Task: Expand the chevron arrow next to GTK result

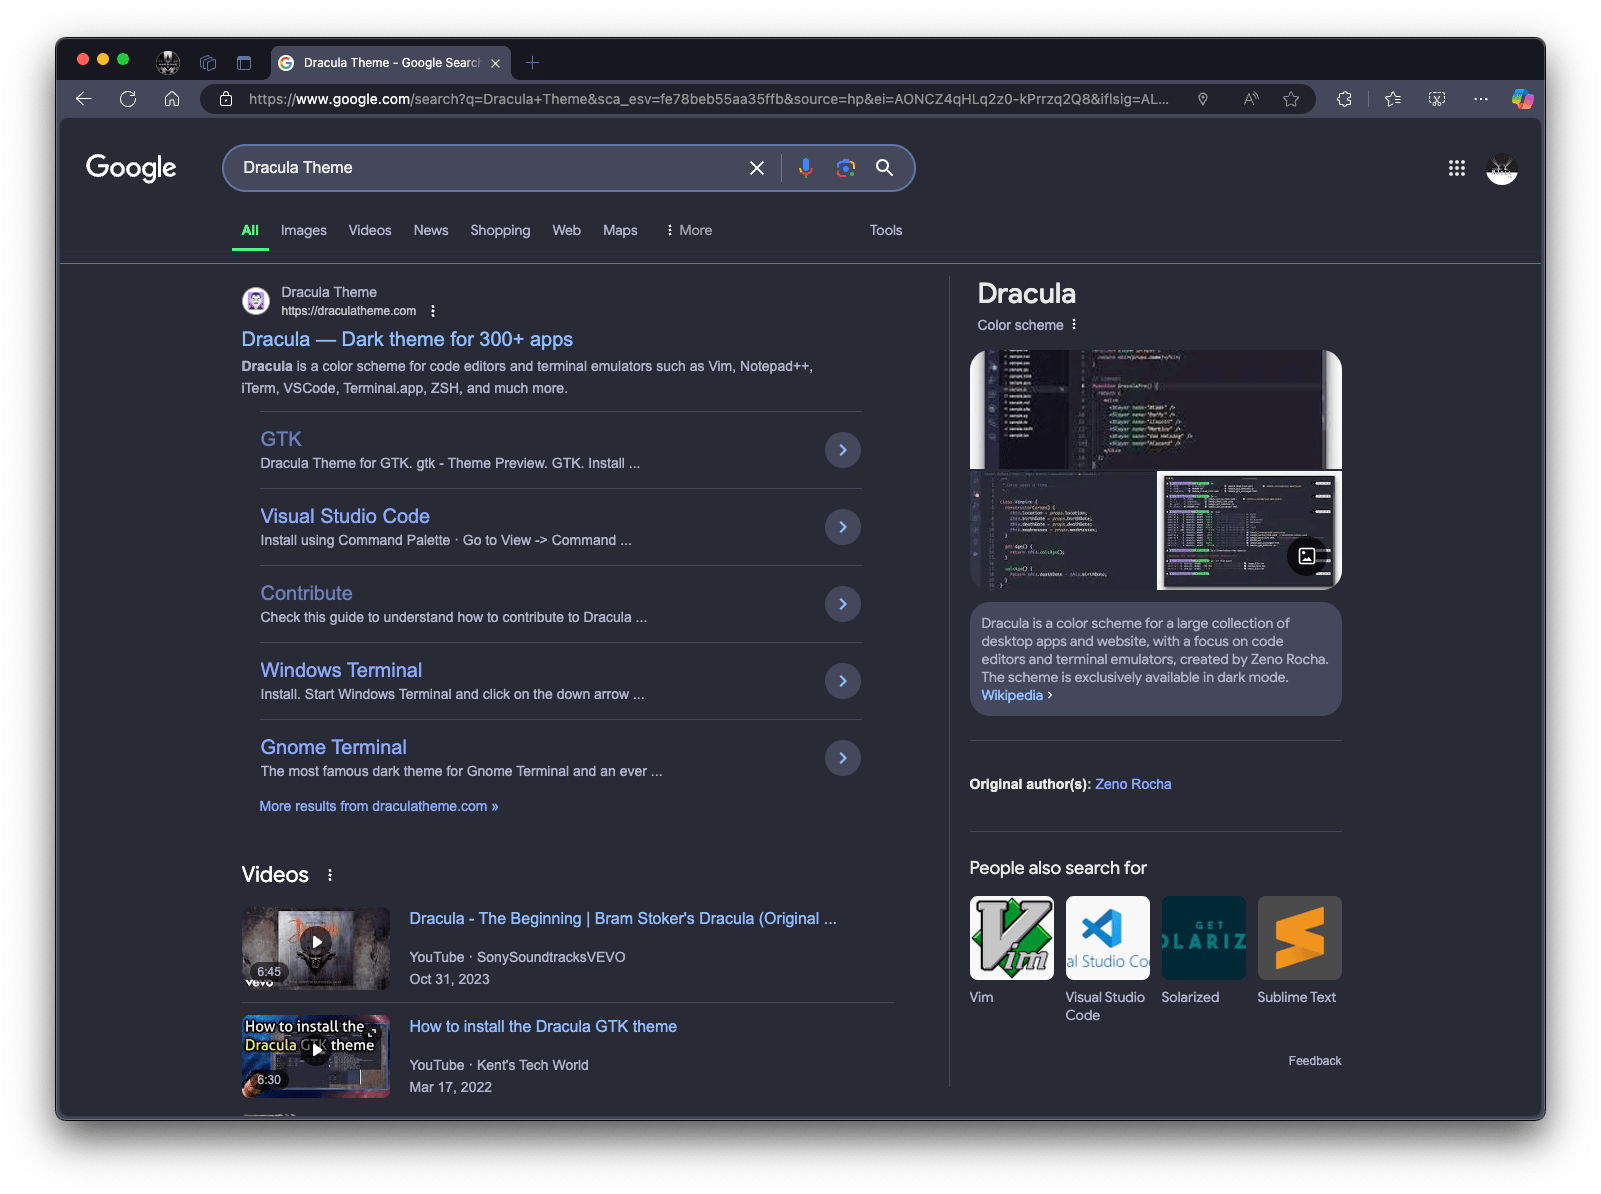Action: (842, 450)
